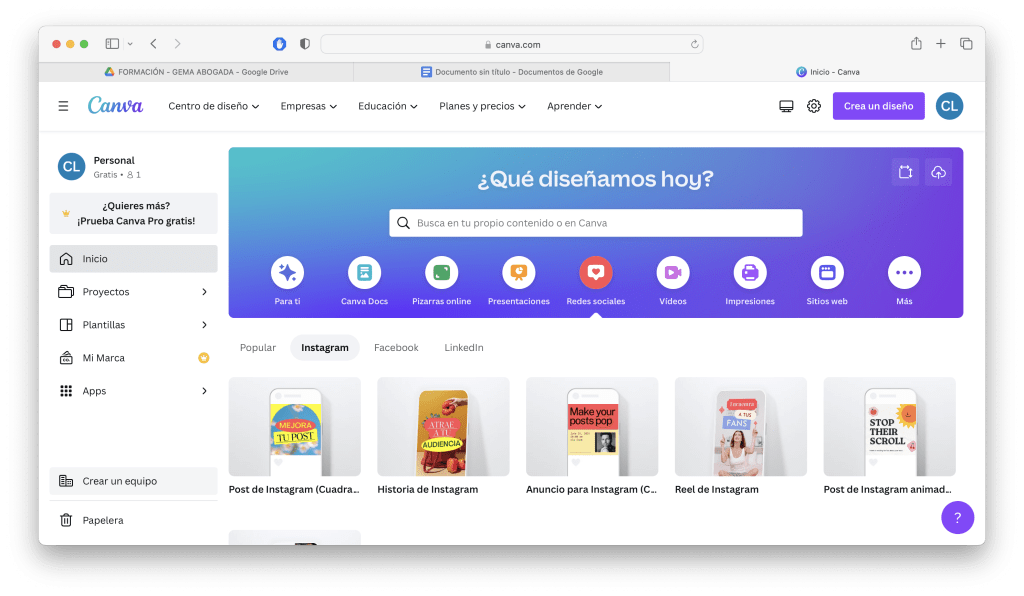Open the purple help question mark button
Image resolution: width=1024 pixels, height=596 pixels.
tap(957, 518)
